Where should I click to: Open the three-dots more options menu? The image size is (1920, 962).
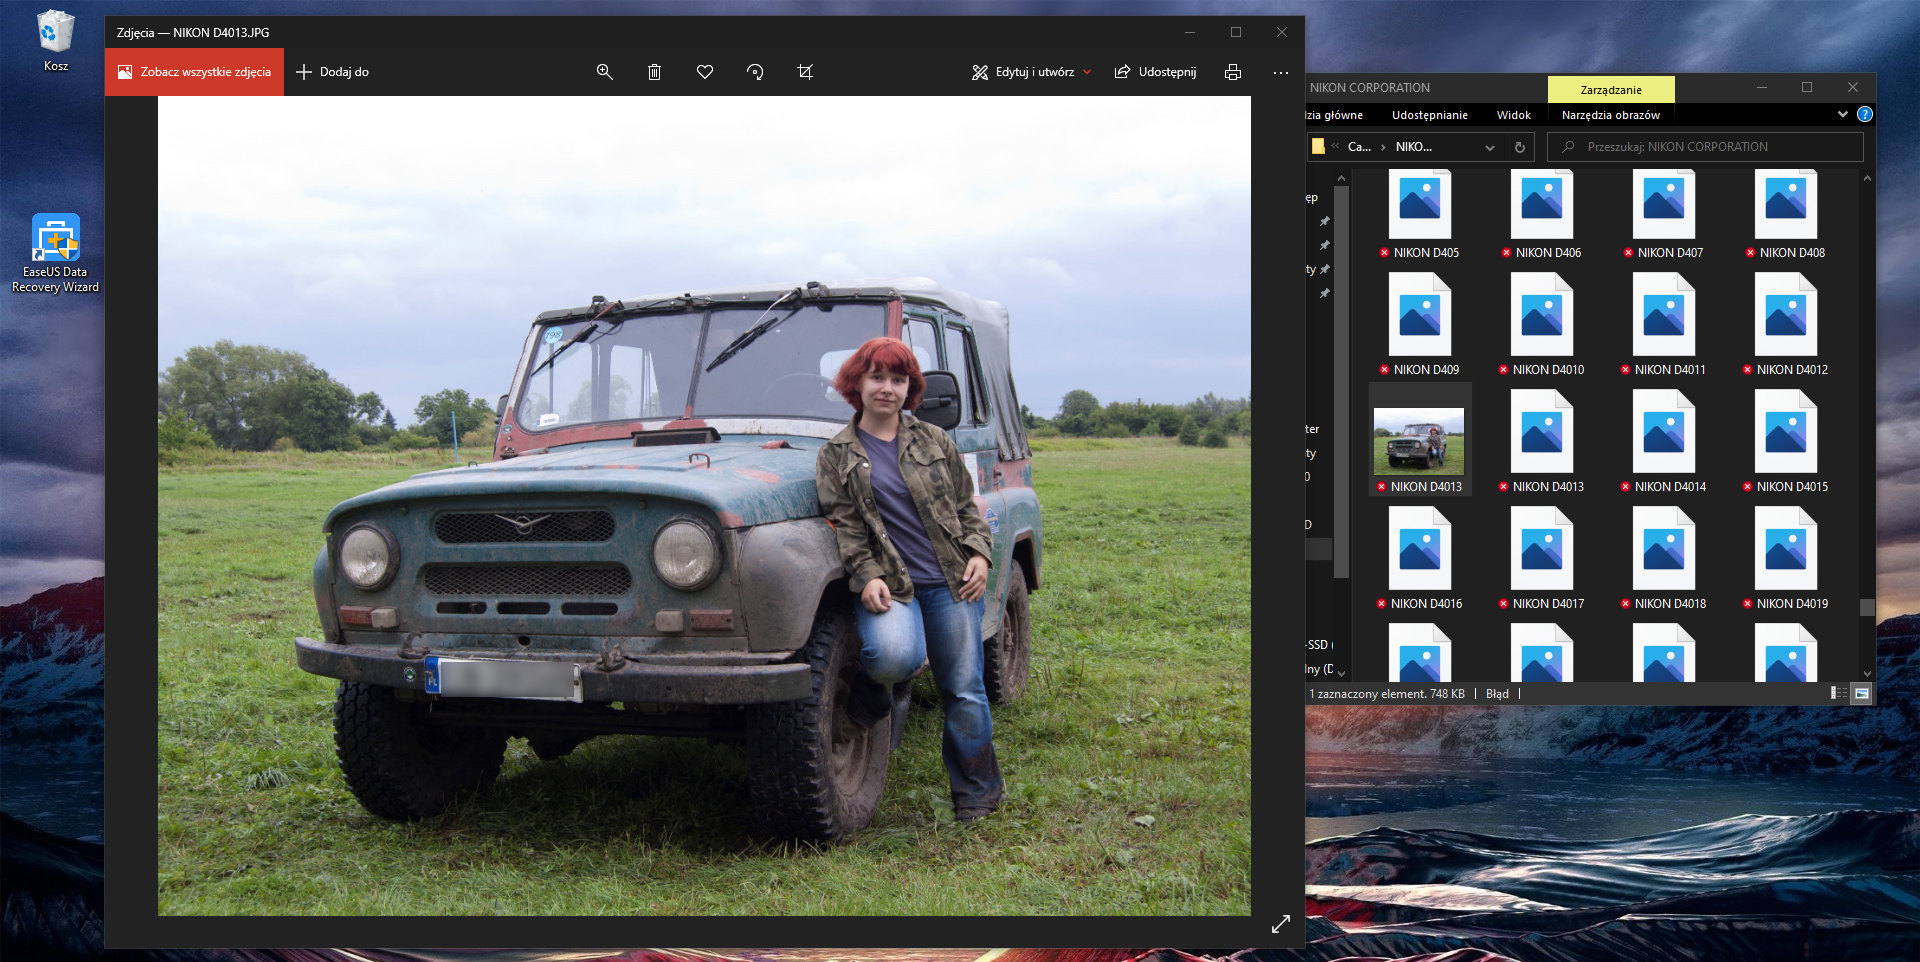1281,72
